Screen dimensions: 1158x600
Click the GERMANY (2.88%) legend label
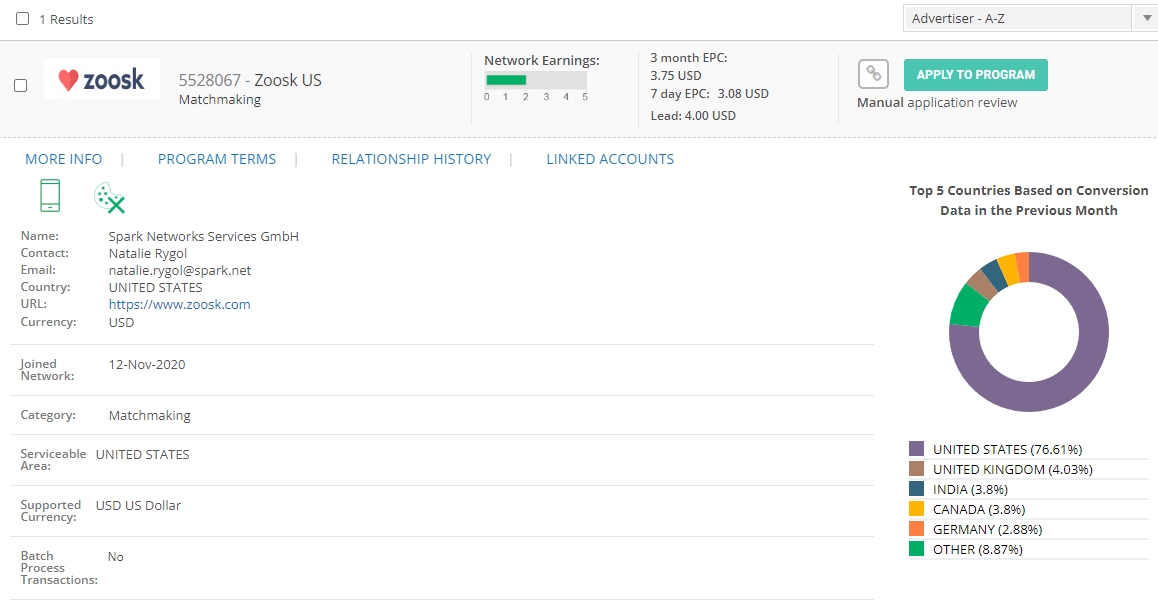tap(987, 529)
